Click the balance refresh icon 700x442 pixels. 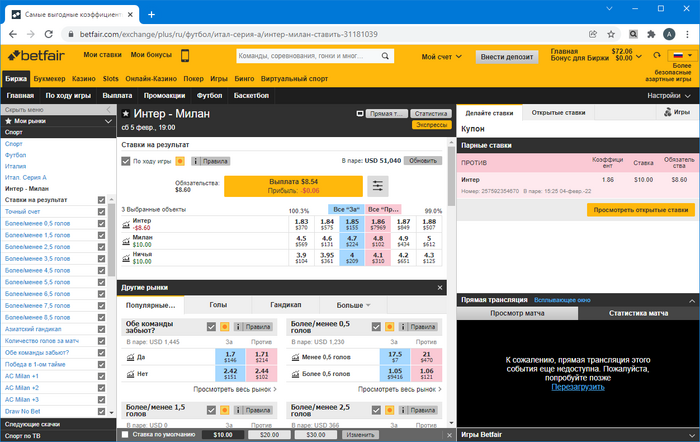[x=657, y=55]
